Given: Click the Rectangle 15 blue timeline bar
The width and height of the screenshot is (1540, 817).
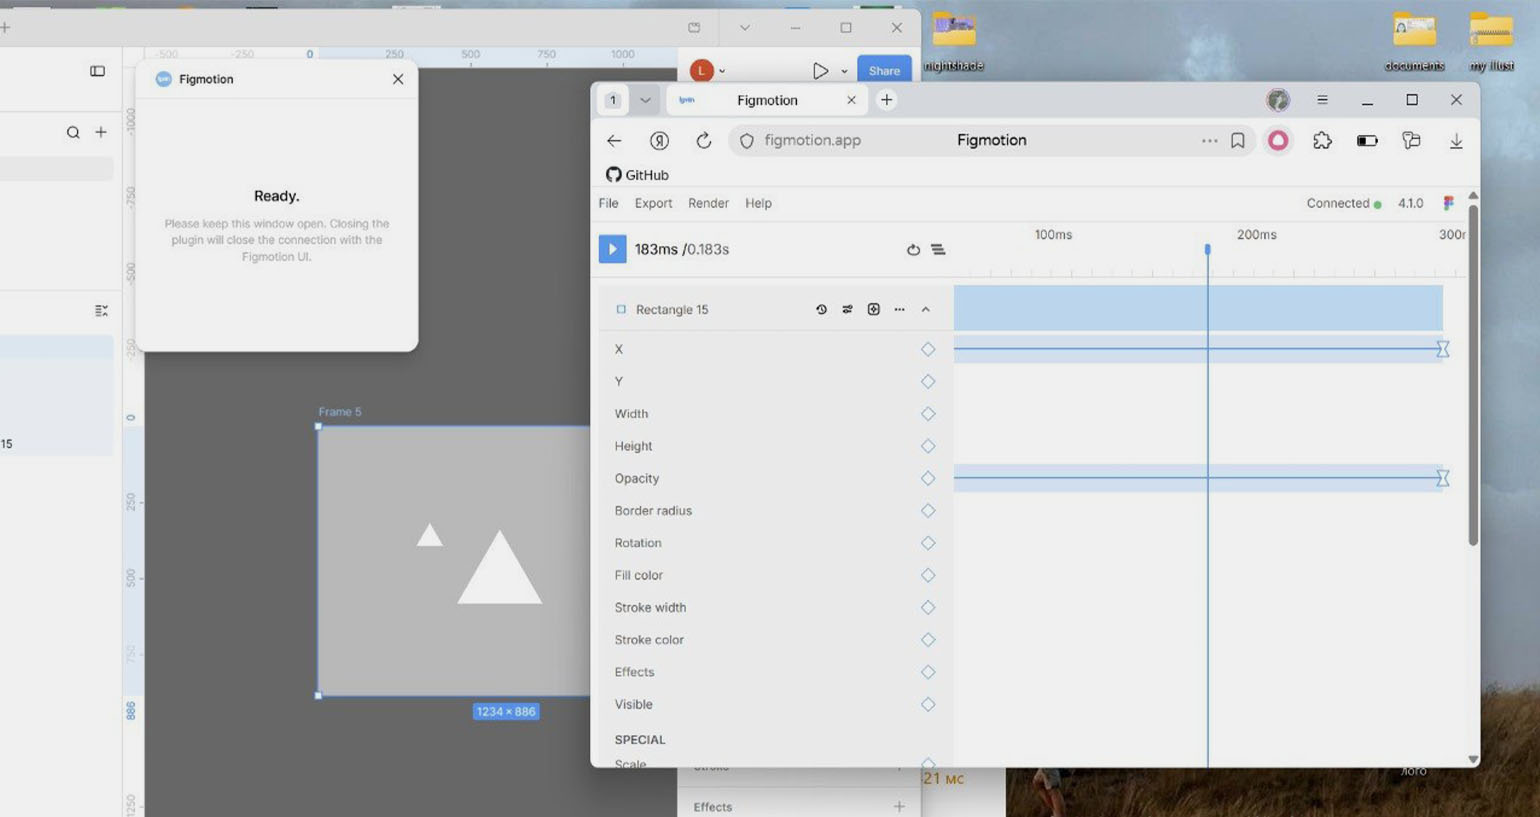Looking at the screenshot, I should (x=1198, y=308).
